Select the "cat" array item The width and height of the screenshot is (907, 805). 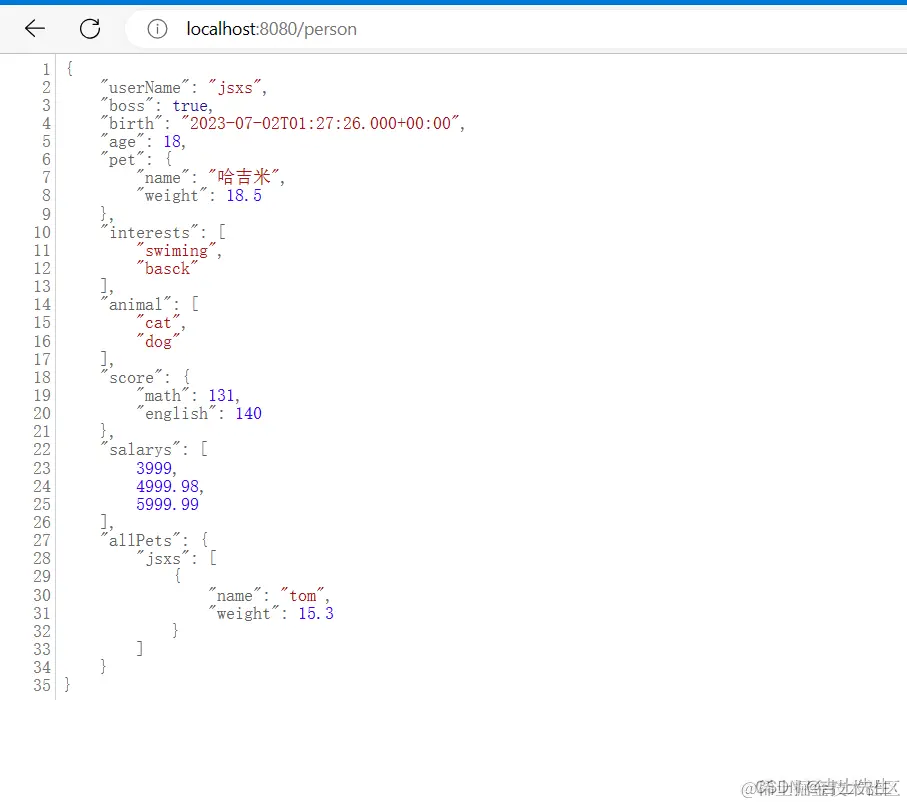[158, 323]
